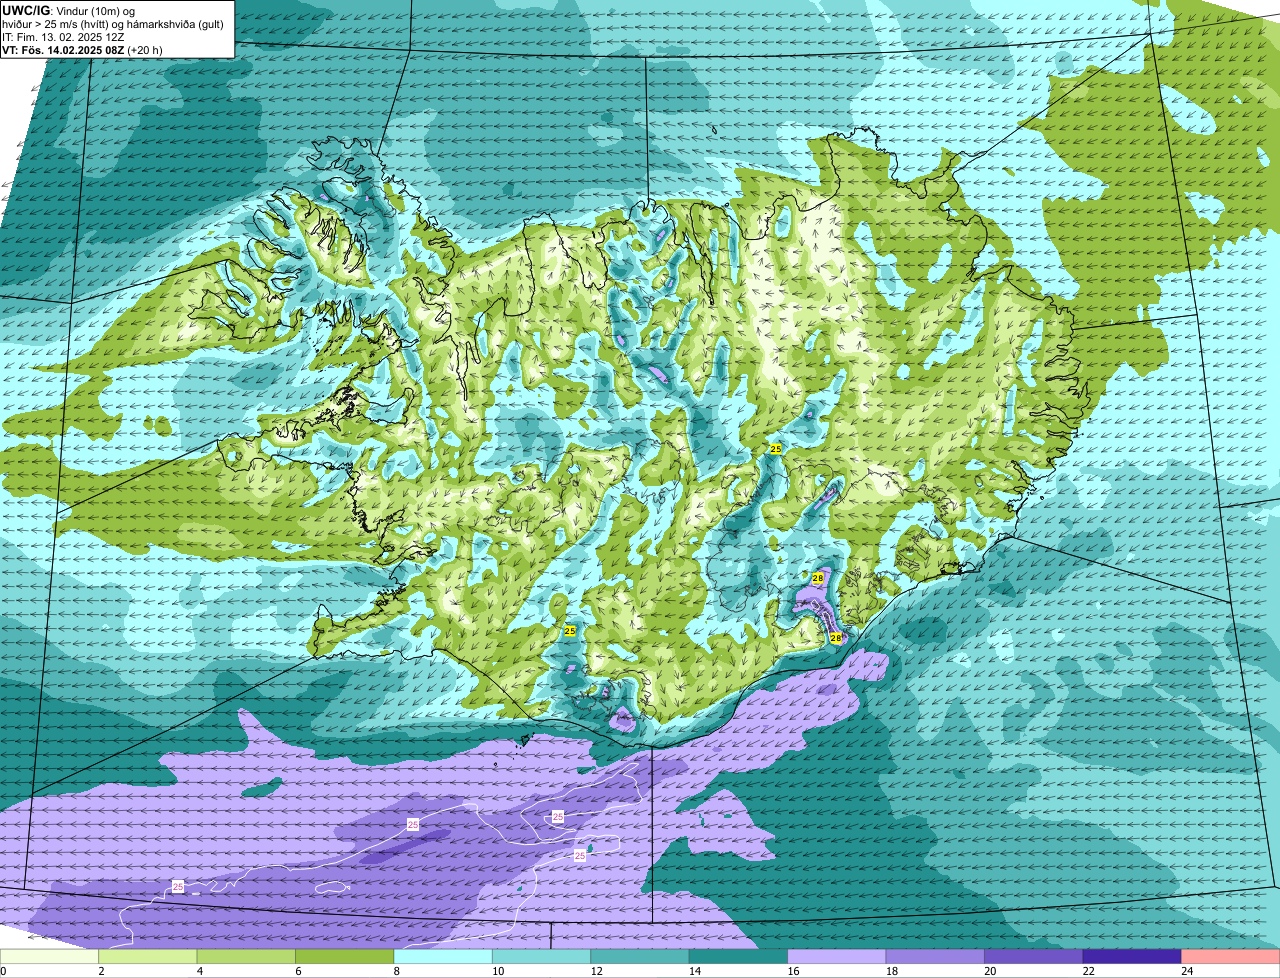Image resolution: width=1280 pixels, height=978 pixels.
Task: Click the legend scale value '6'
Action: point(297,971)
